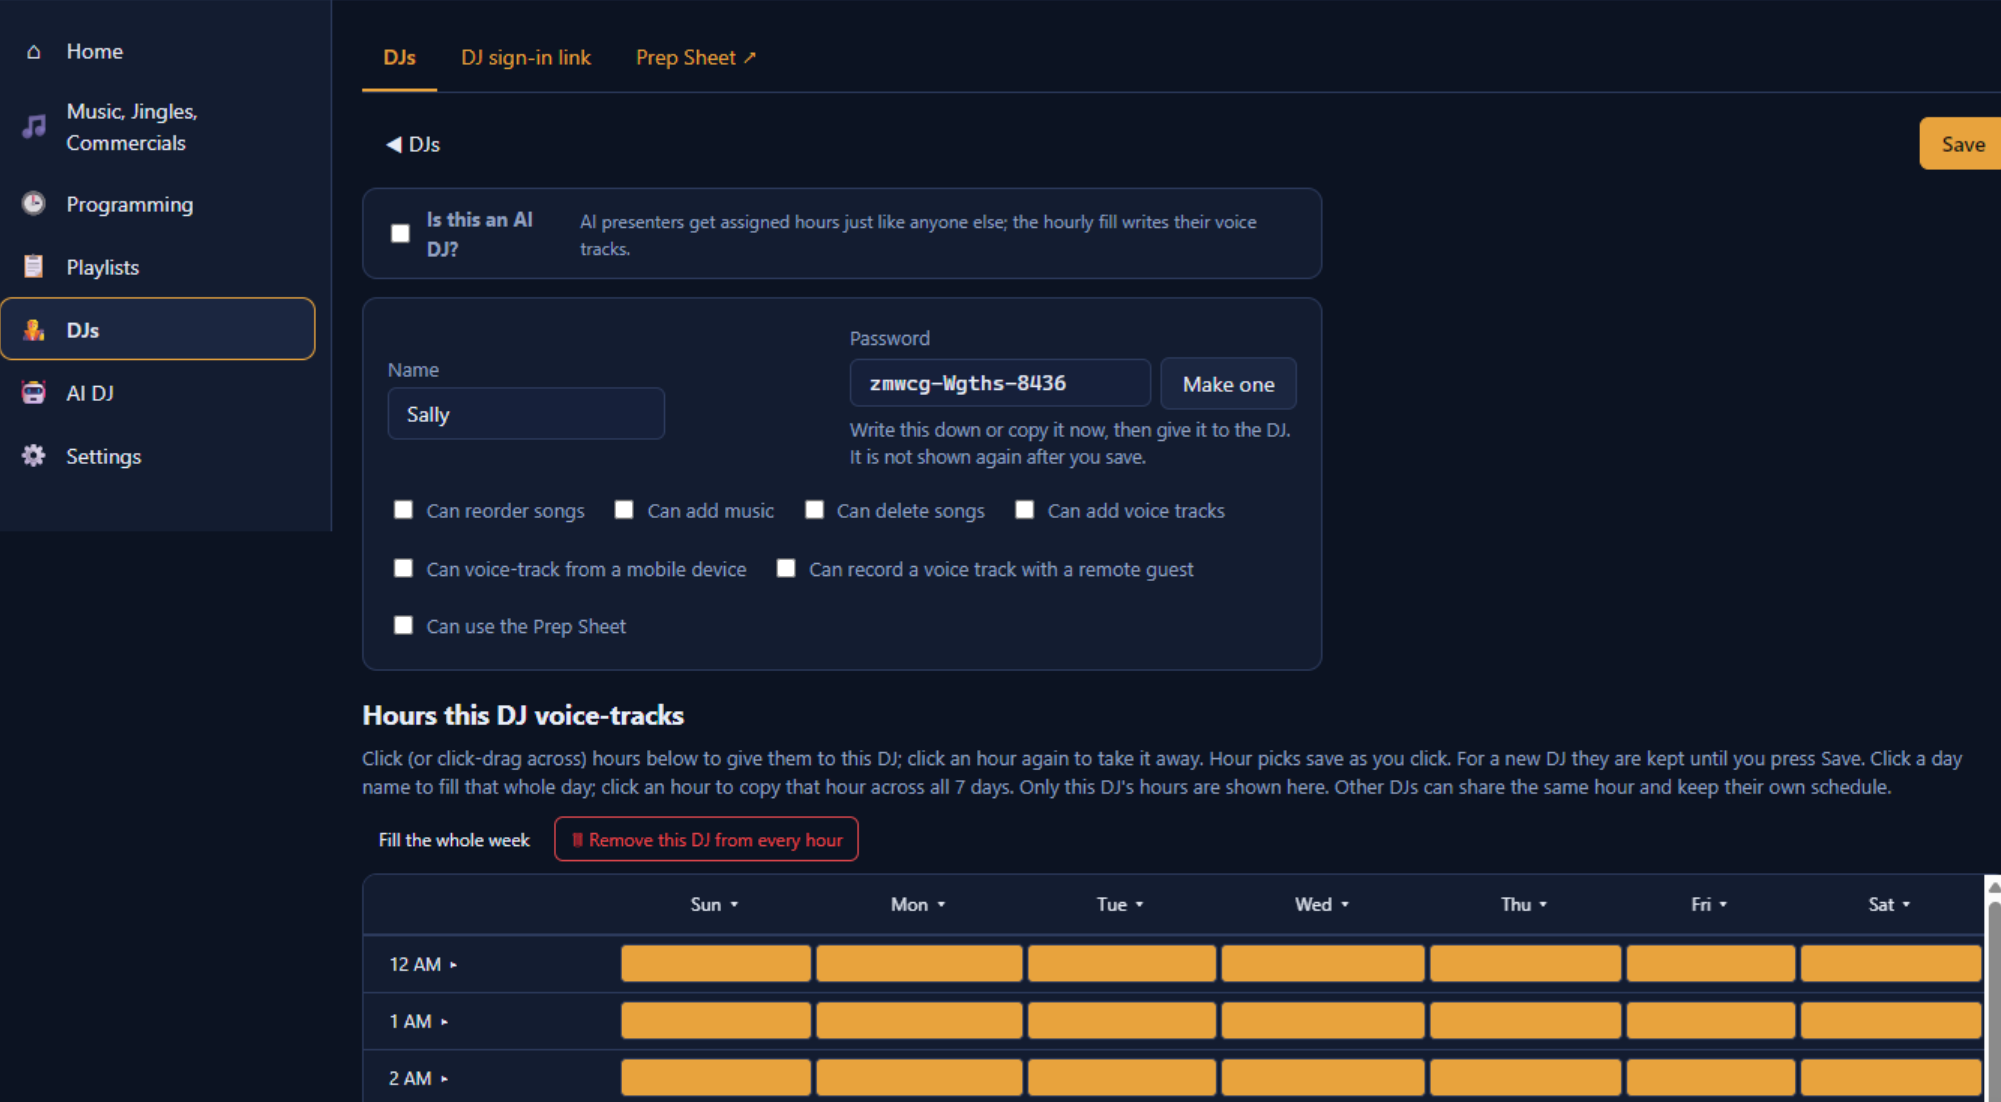Viewport: 2001px width, 1102px height.
Task: Click the clock icon beside Programming
Action: 34,204
